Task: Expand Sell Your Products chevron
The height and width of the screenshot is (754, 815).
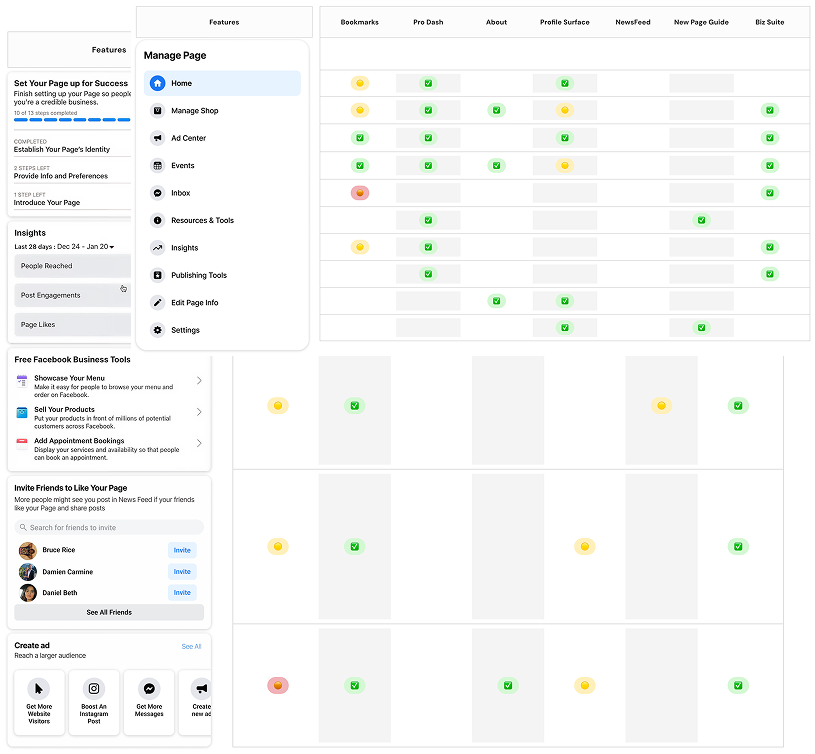Action: tap(199, 412)
